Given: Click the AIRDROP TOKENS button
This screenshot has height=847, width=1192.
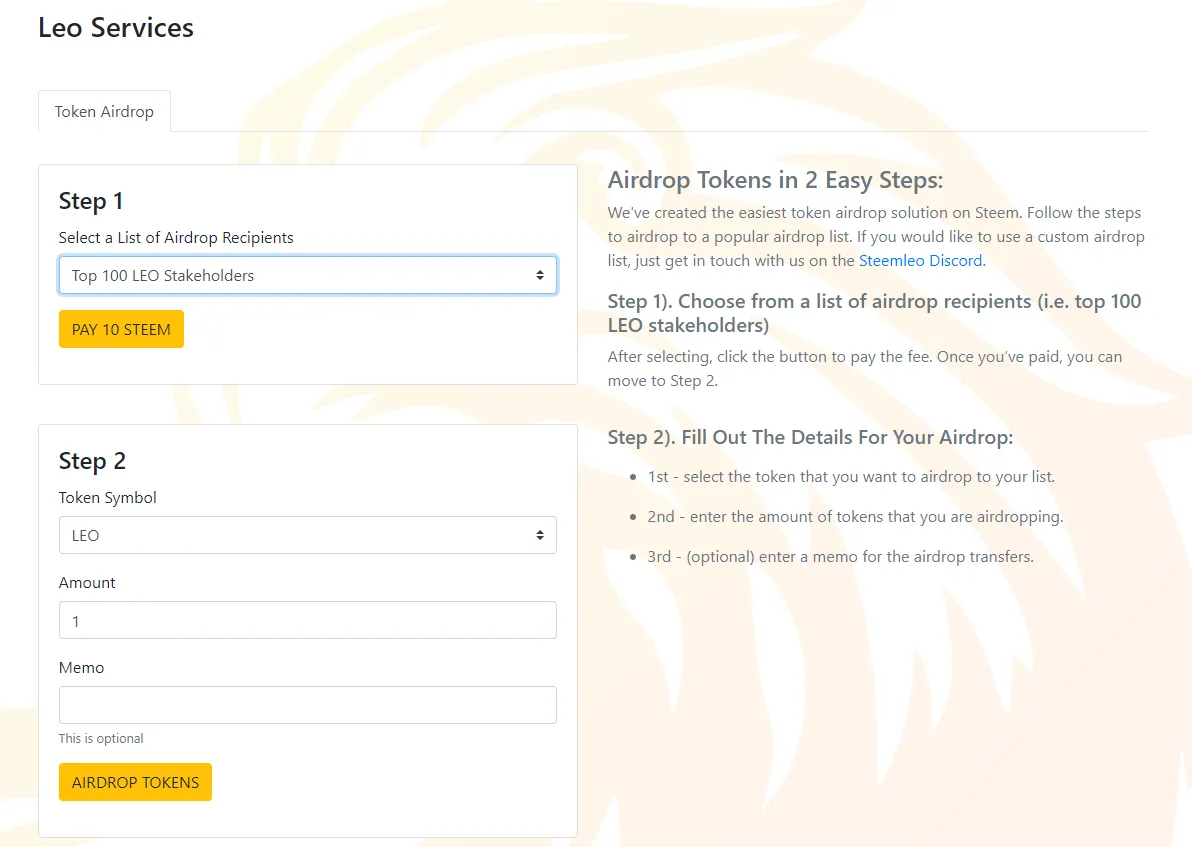Looking at the screenshot, I should [135, 782].
